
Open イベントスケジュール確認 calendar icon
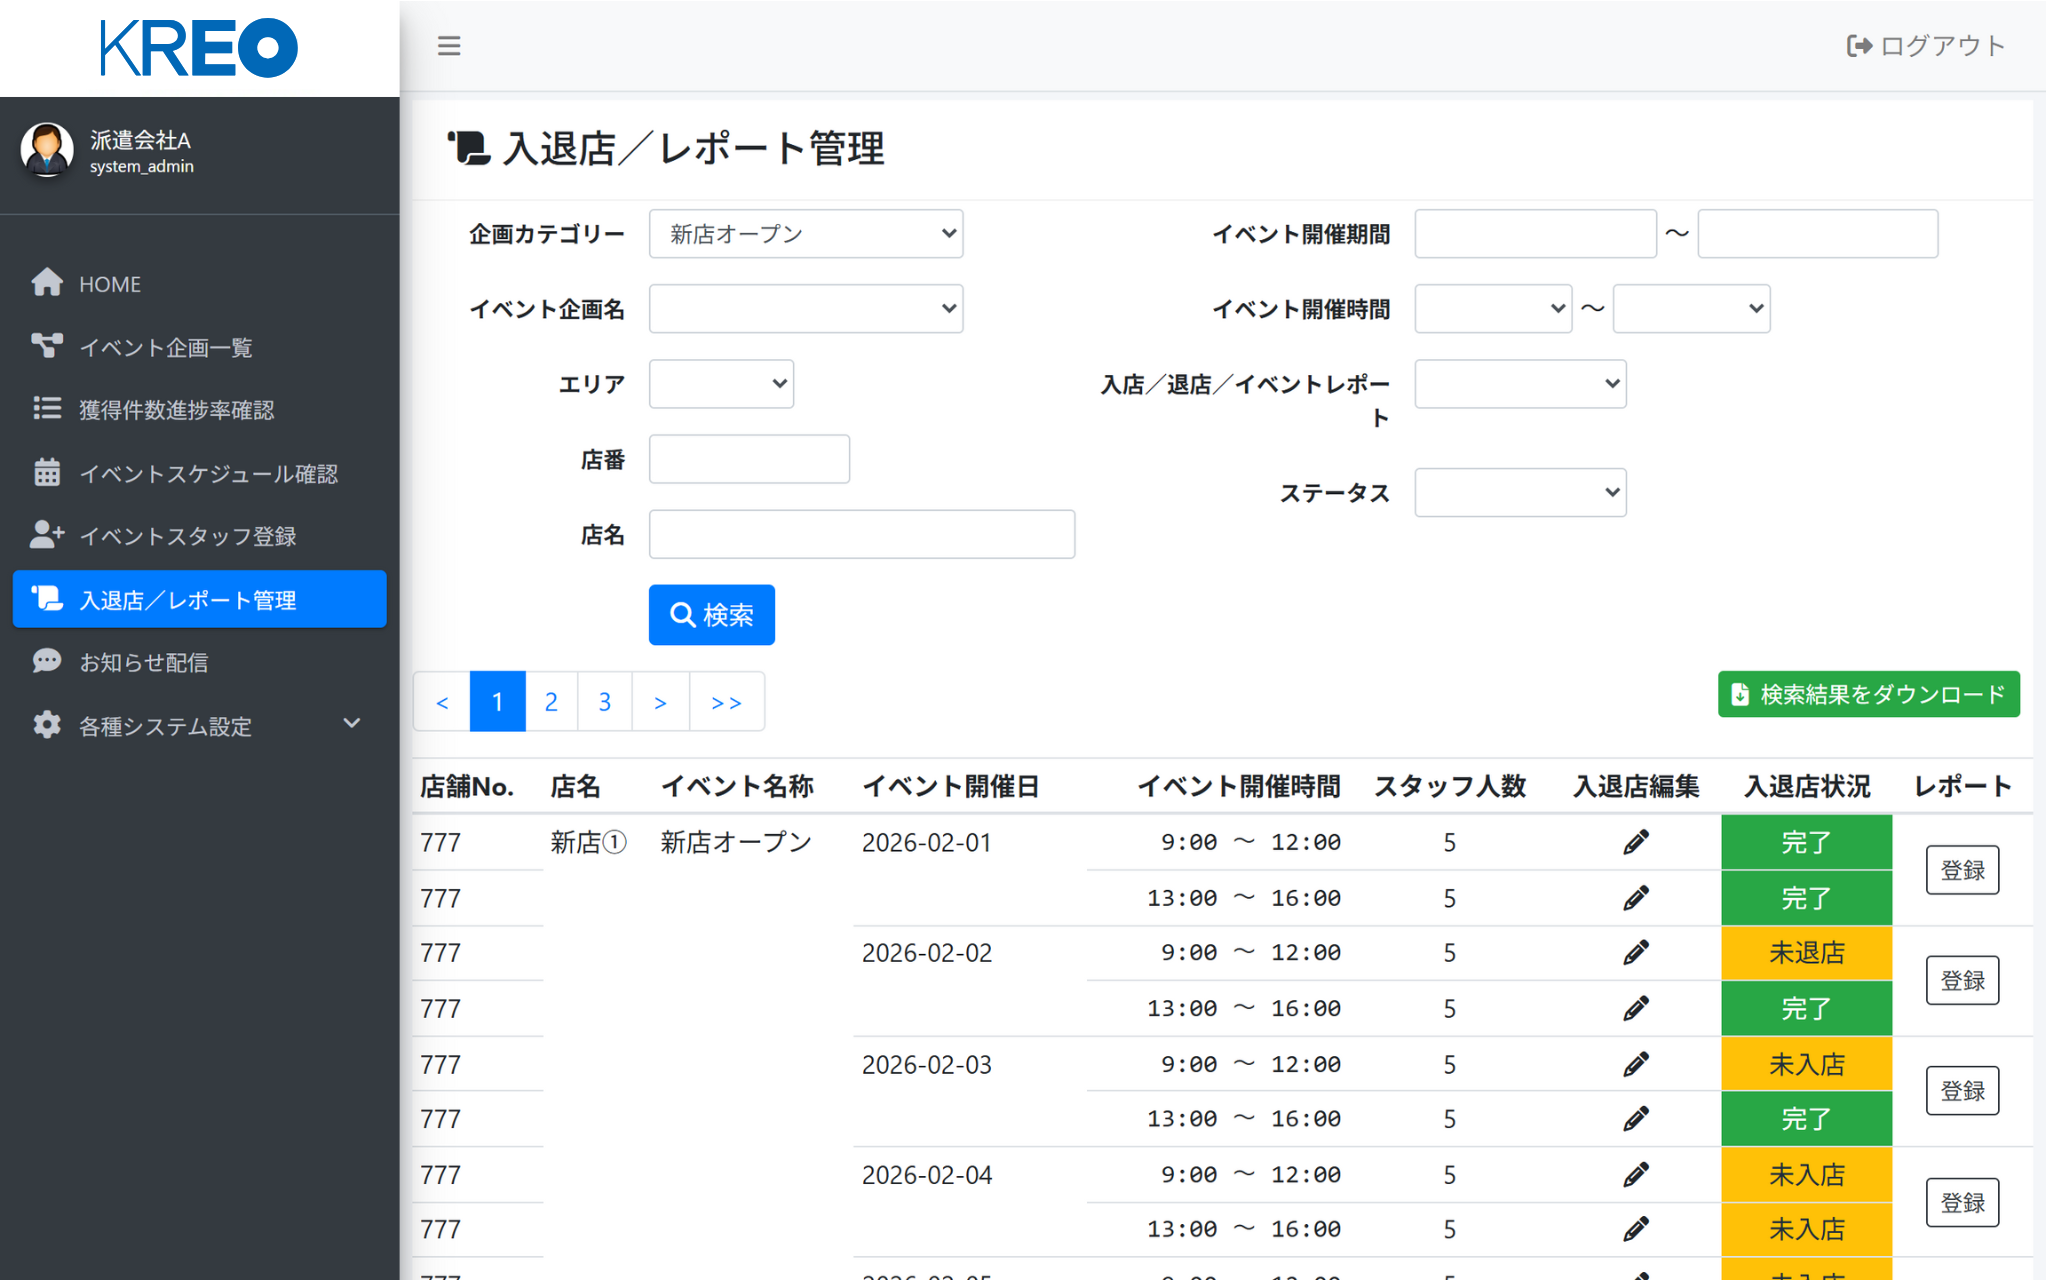tap(47, 472)
